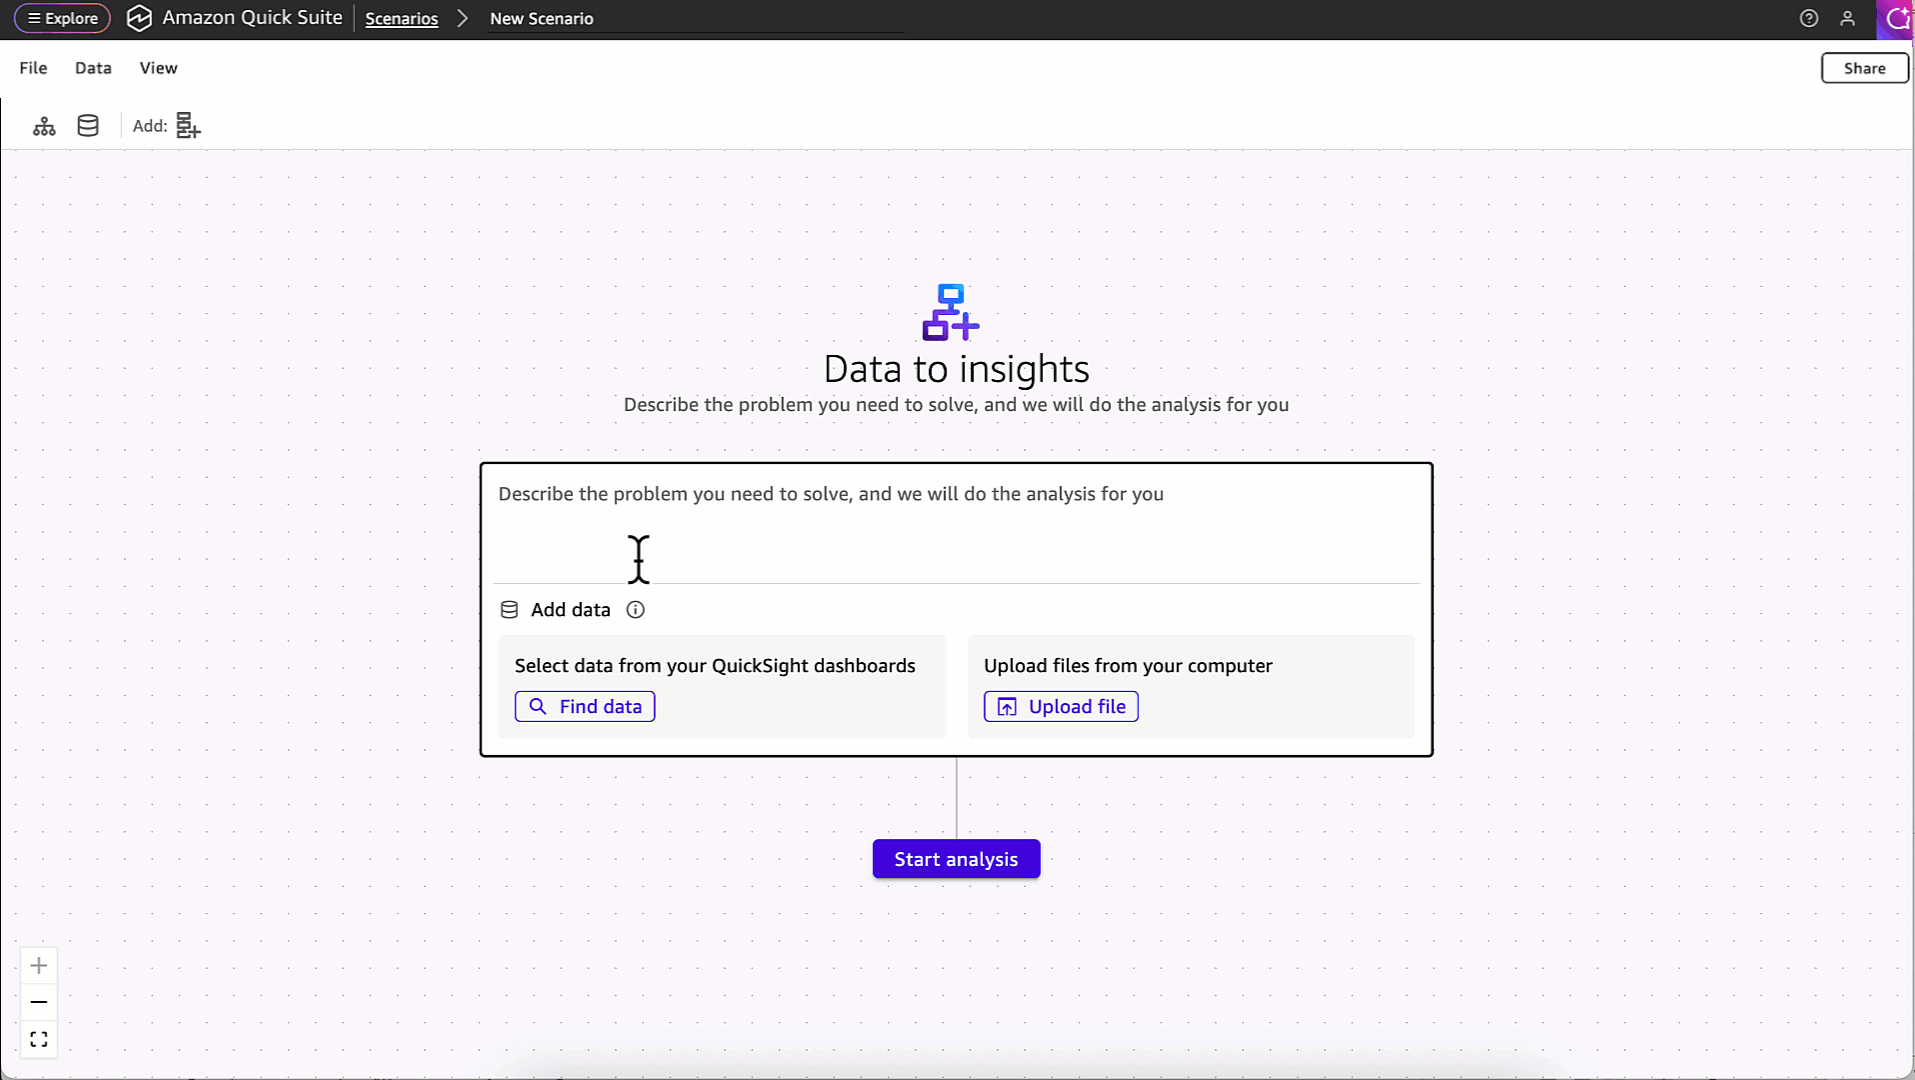Click the database icon in the toolbar
1915x1080 pixels.
click(87, 125)
